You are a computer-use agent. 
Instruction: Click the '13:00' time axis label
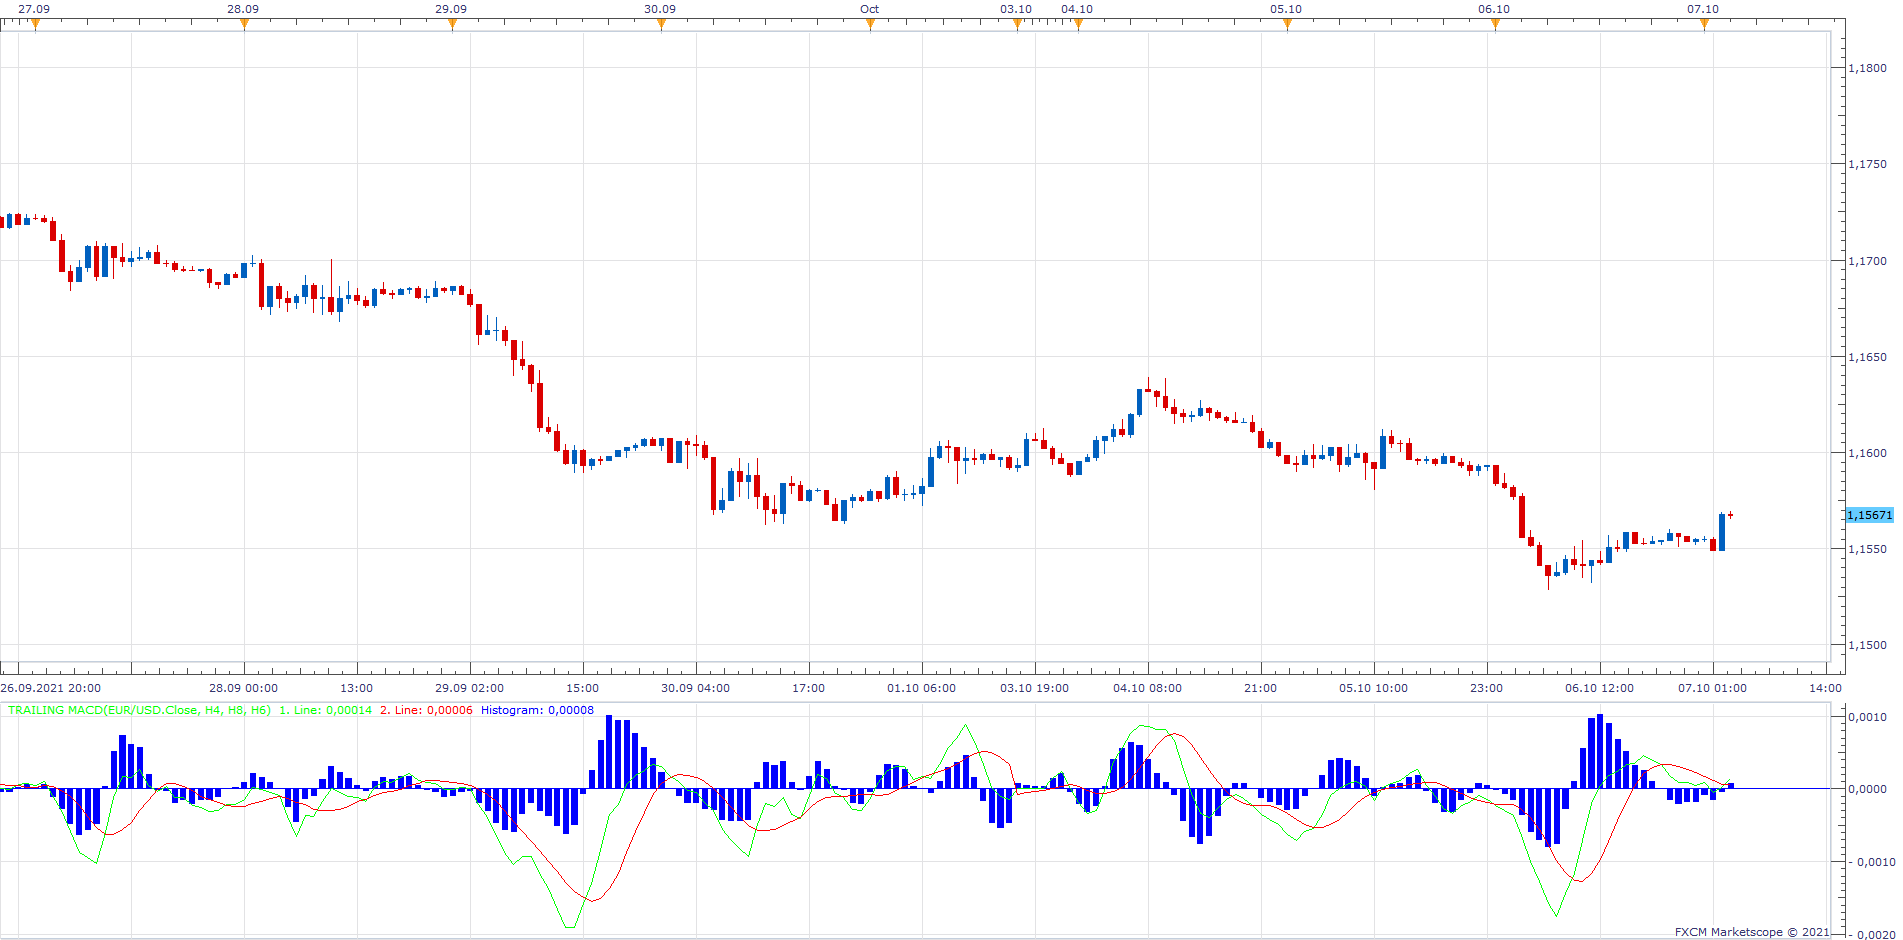pos(357,688)
